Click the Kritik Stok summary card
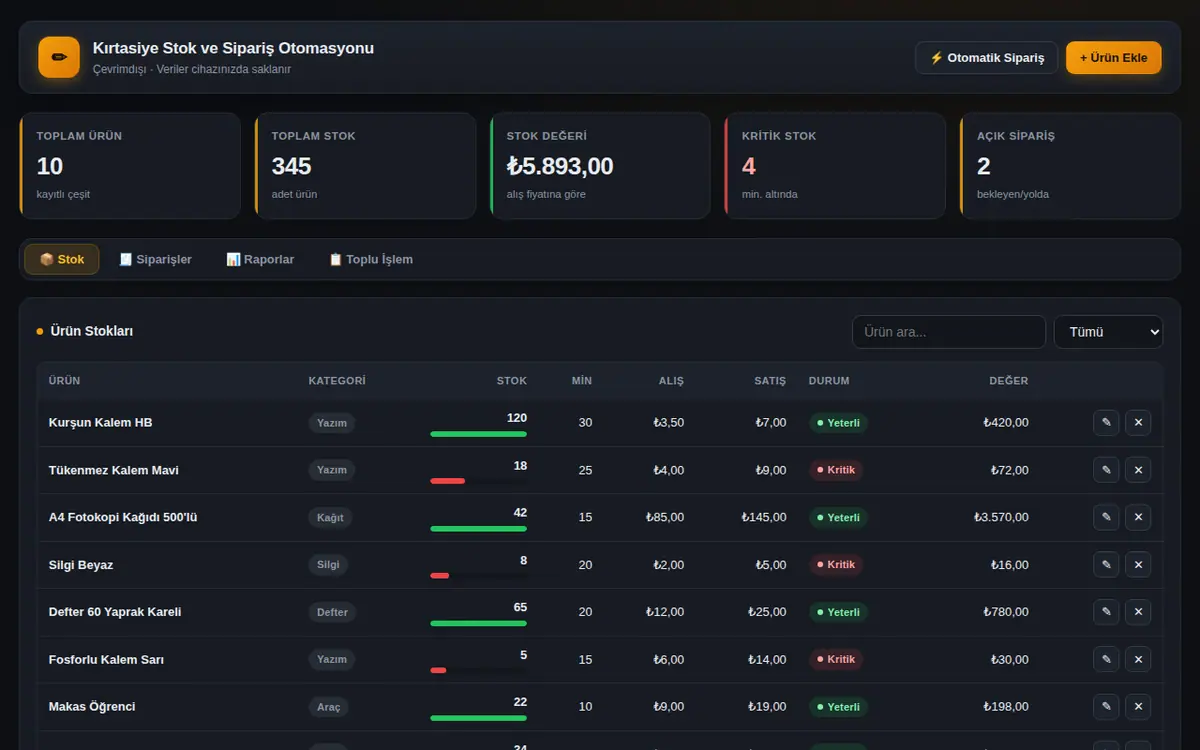The width and height of the screenshot is (1200, 750). point(835,166)
